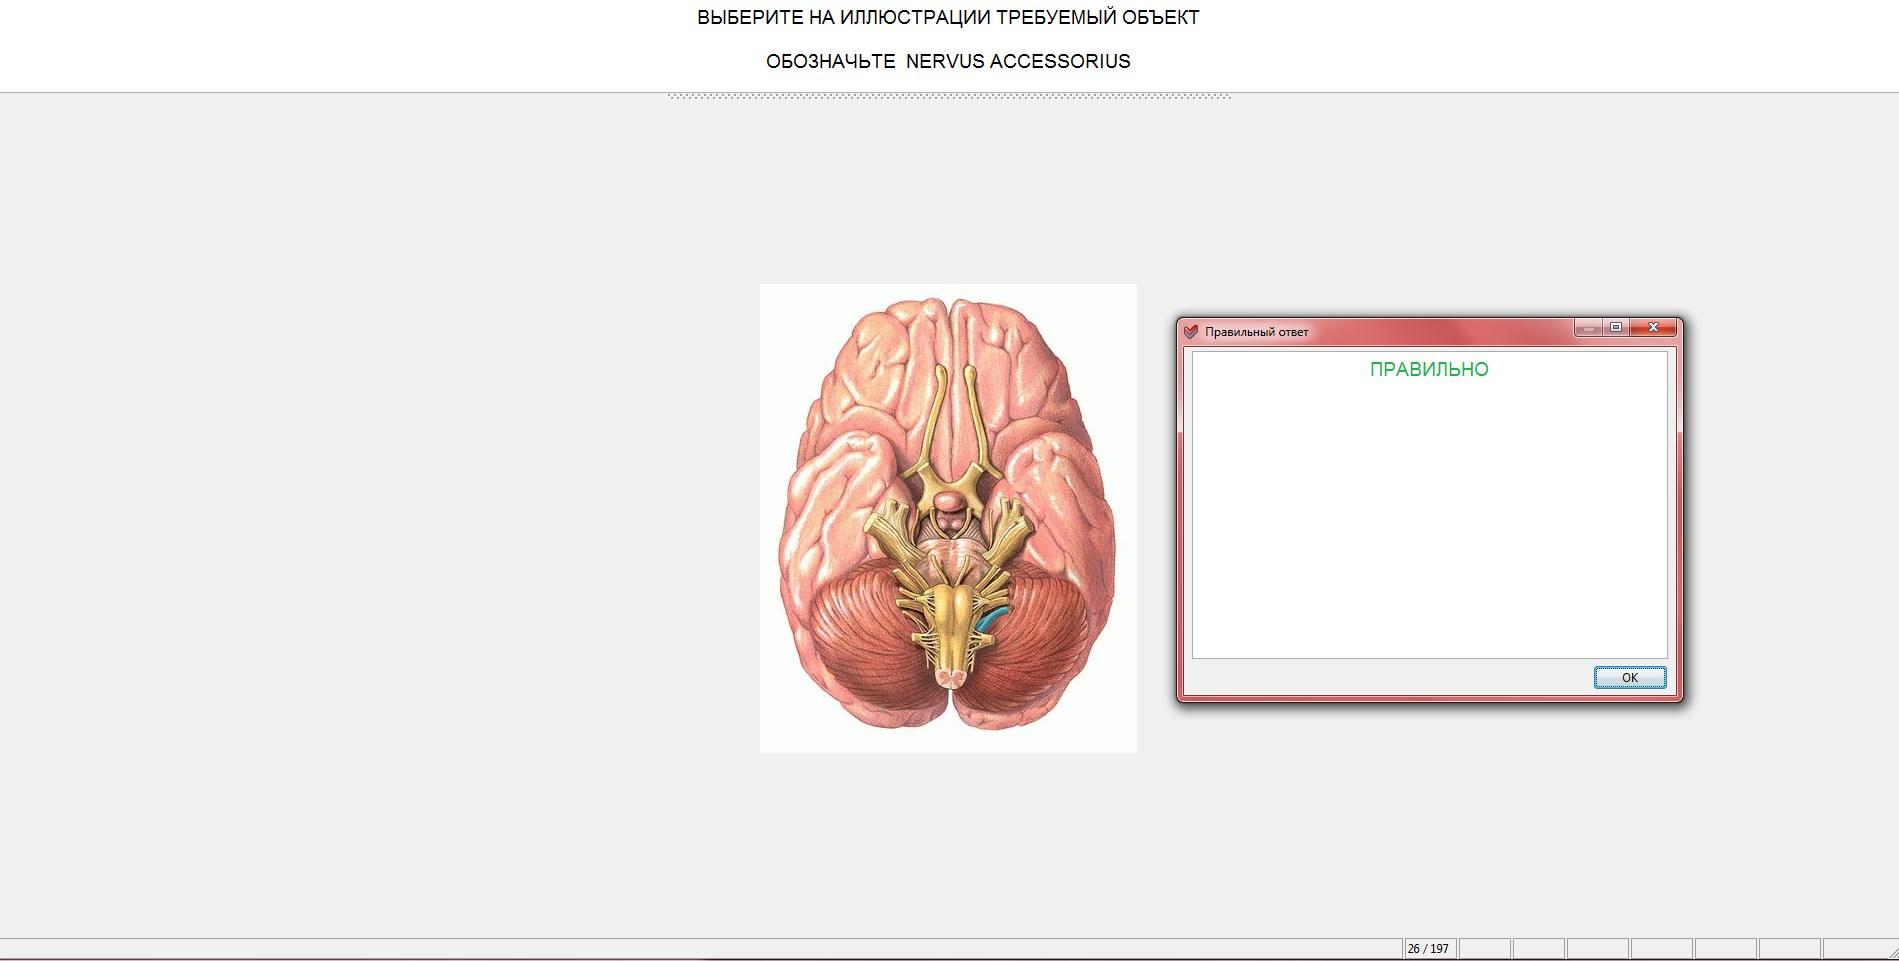This screenshot has height=961, width=1899.
Task: Click the ВЫБЕРИТЕ НА ИЛЛЮСТРАЦИИ heading text
Action: (x=948, y=17)
